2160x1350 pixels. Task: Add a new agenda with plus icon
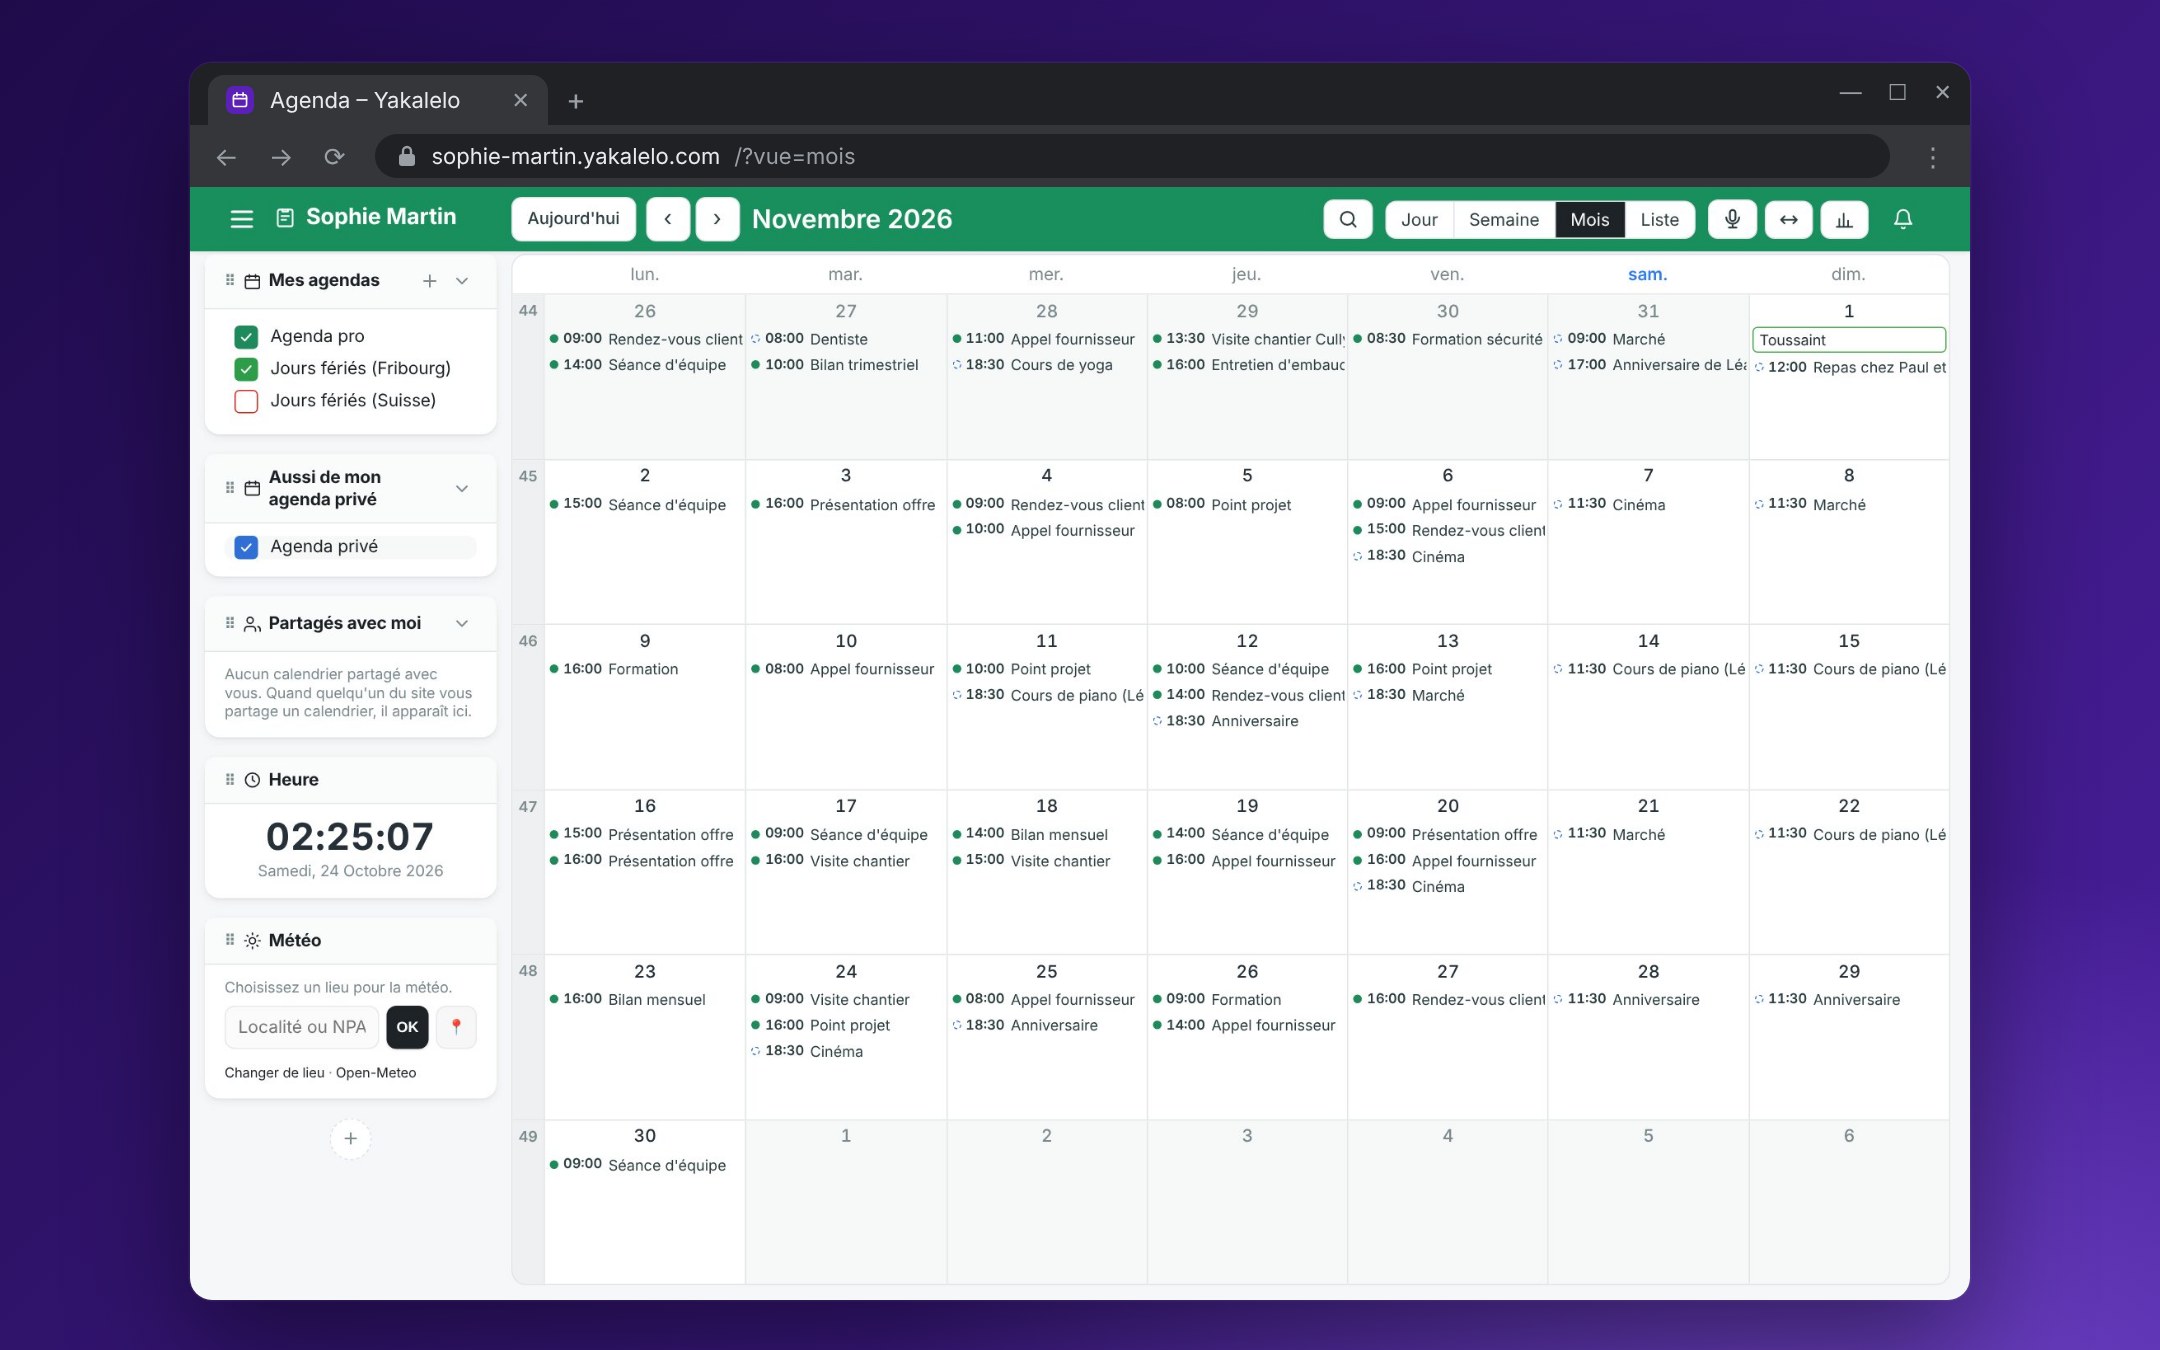[429, 281]
